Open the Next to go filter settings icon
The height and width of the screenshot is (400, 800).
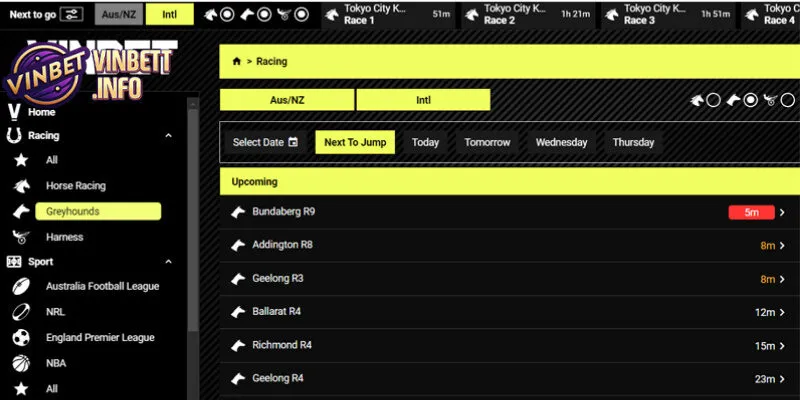[71, 15]
